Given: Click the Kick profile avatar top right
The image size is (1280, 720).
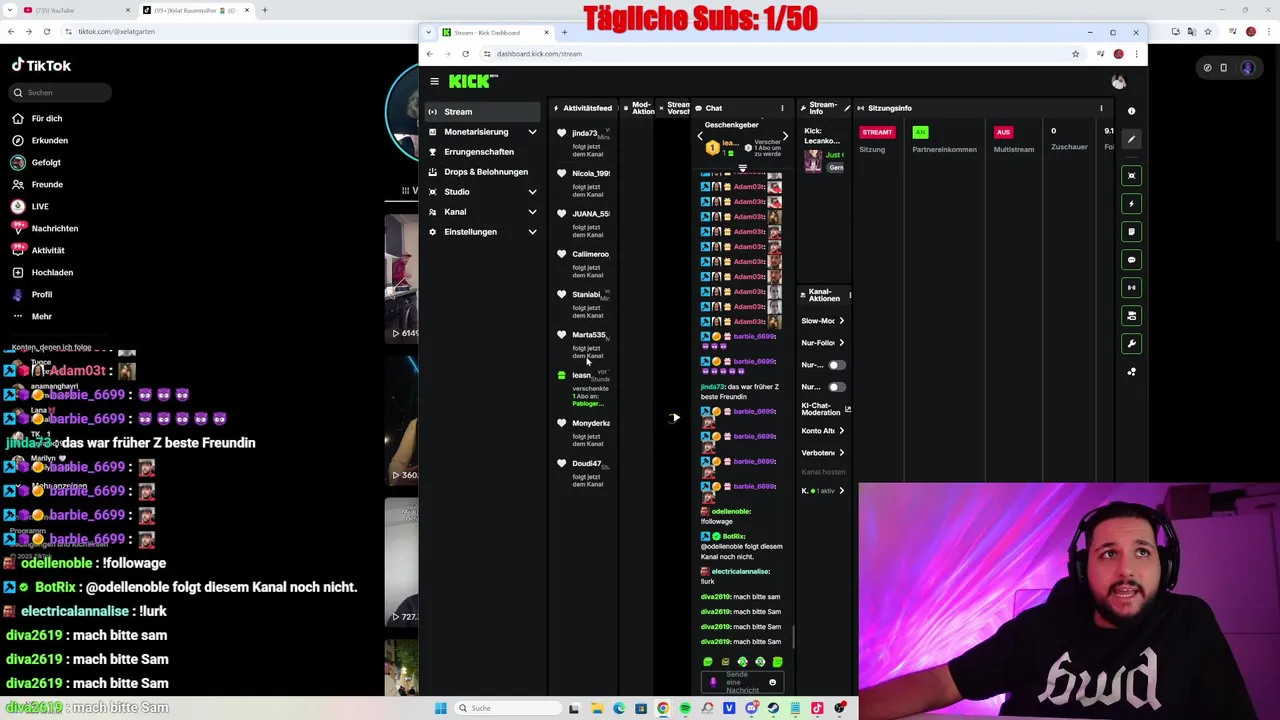Looking at the screenshot, I should coord(1119,81).
